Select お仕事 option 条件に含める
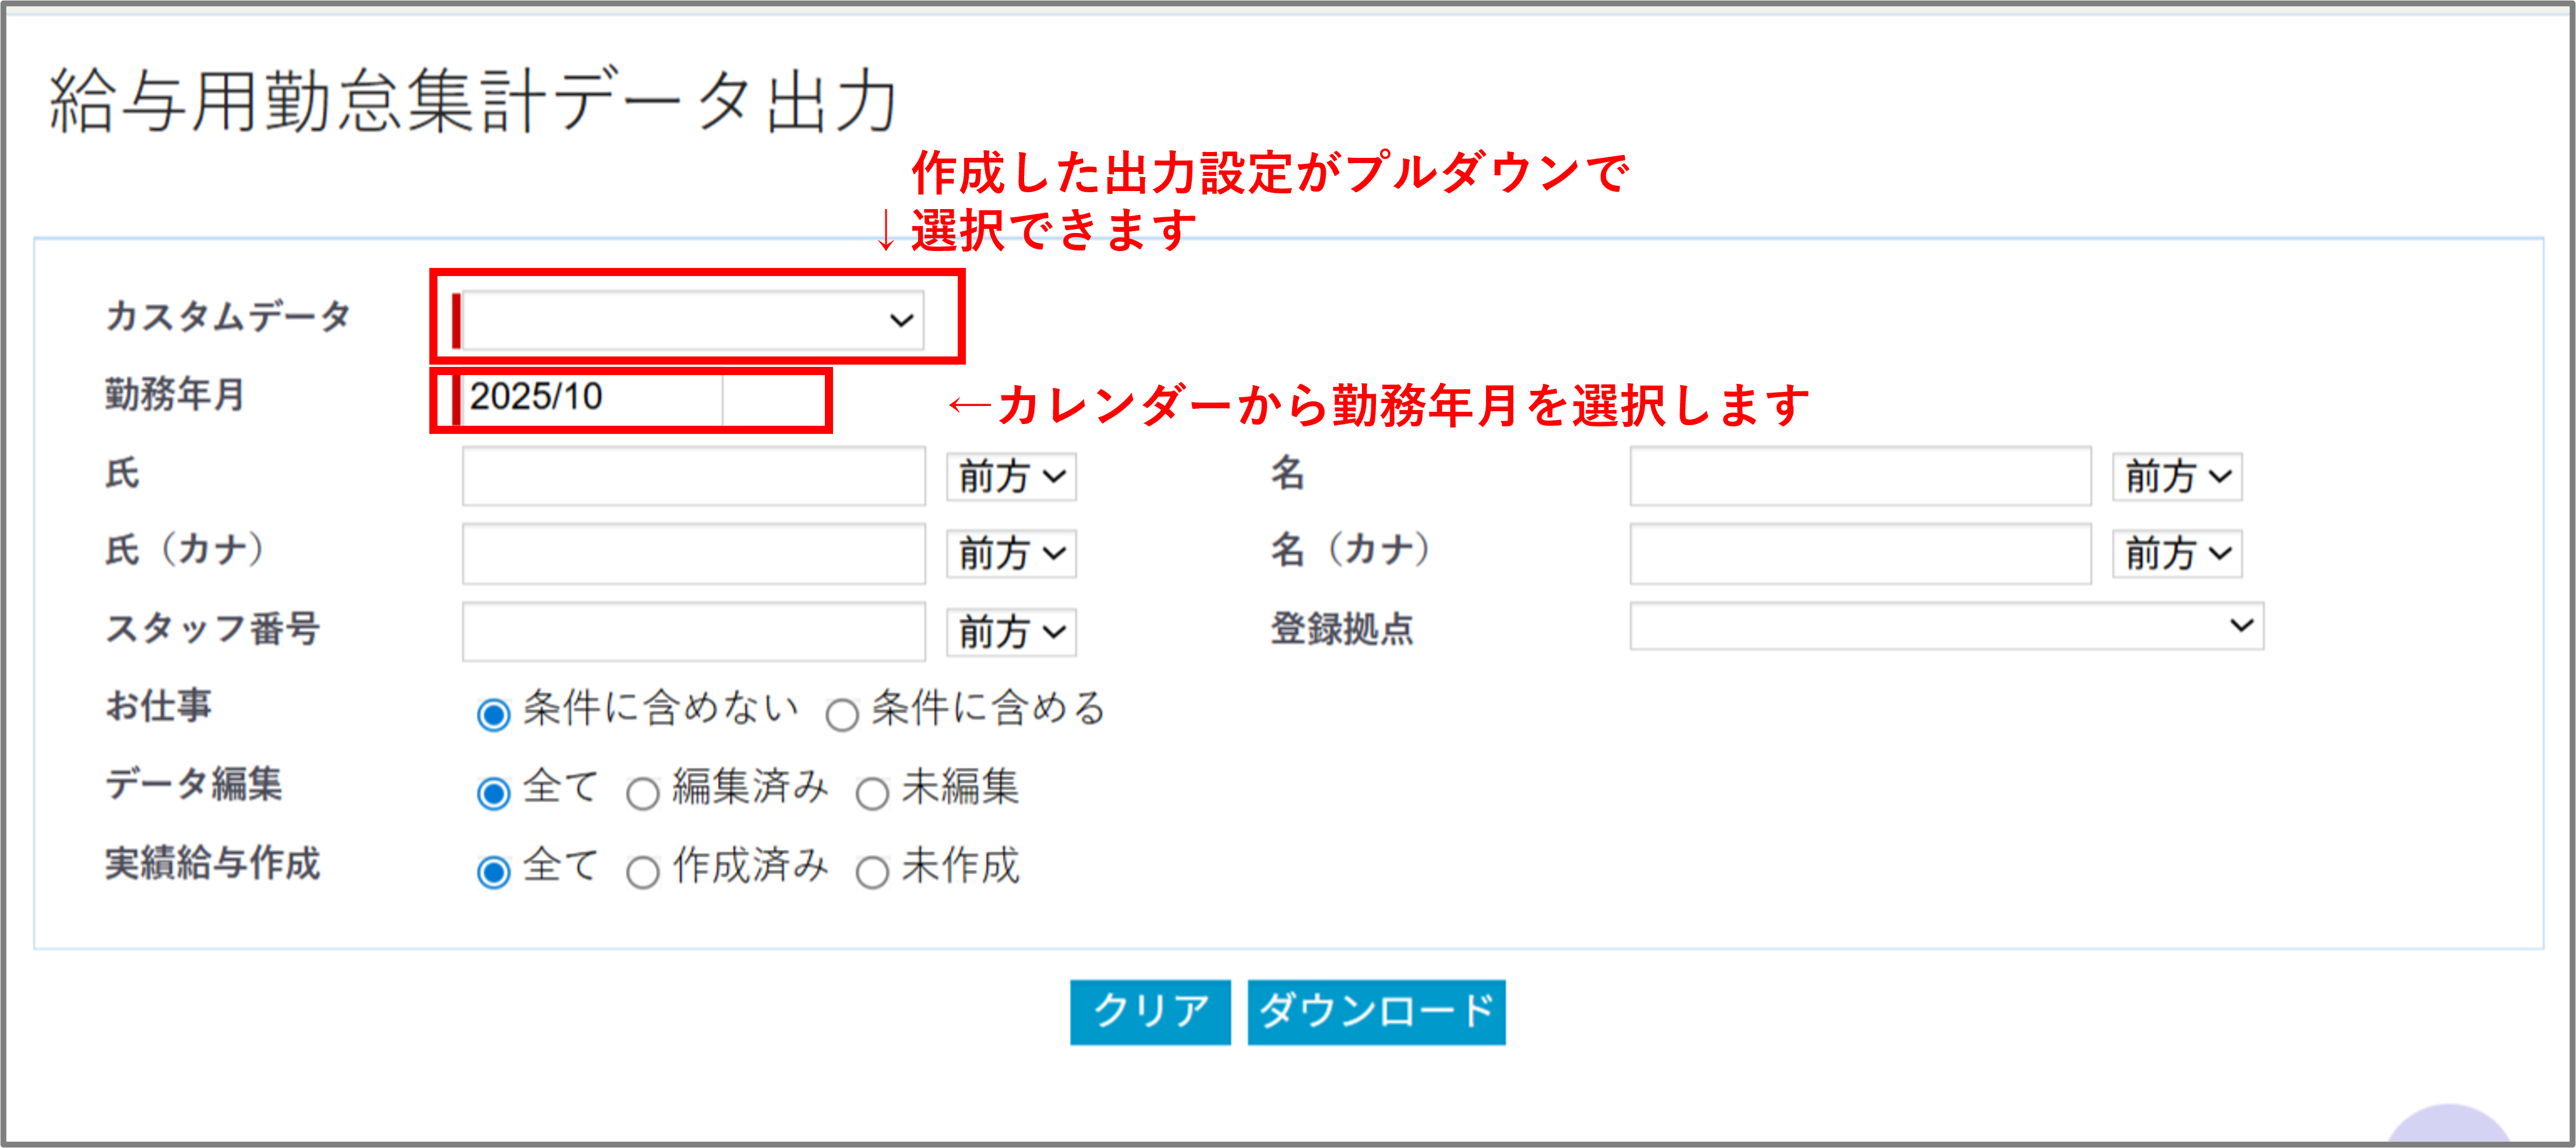The width and height of the screenshot is (2576, 1148). 842,715
